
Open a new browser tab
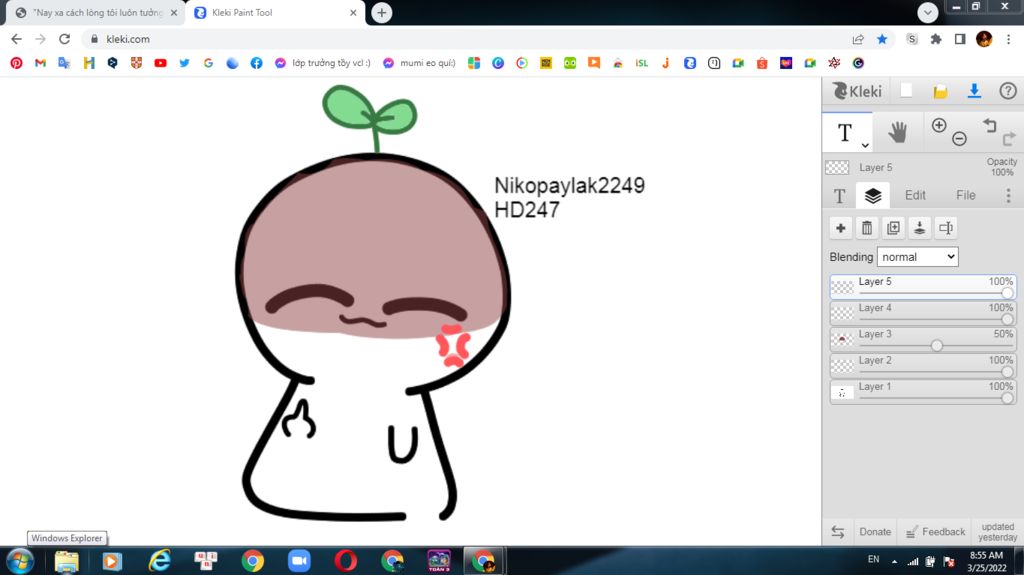381,12
